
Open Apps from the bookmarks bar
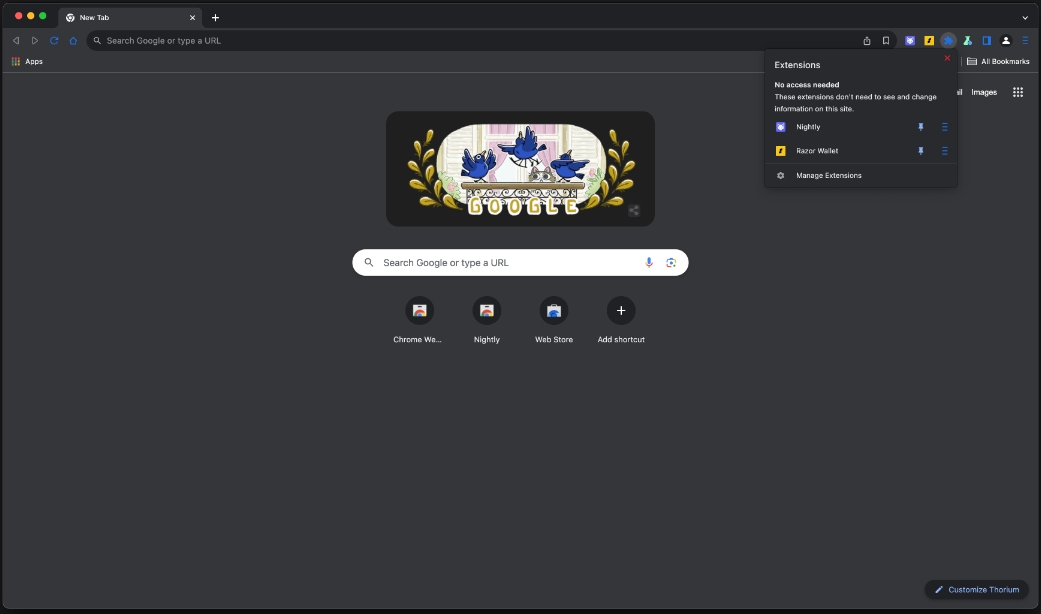(x=27, y=61)
